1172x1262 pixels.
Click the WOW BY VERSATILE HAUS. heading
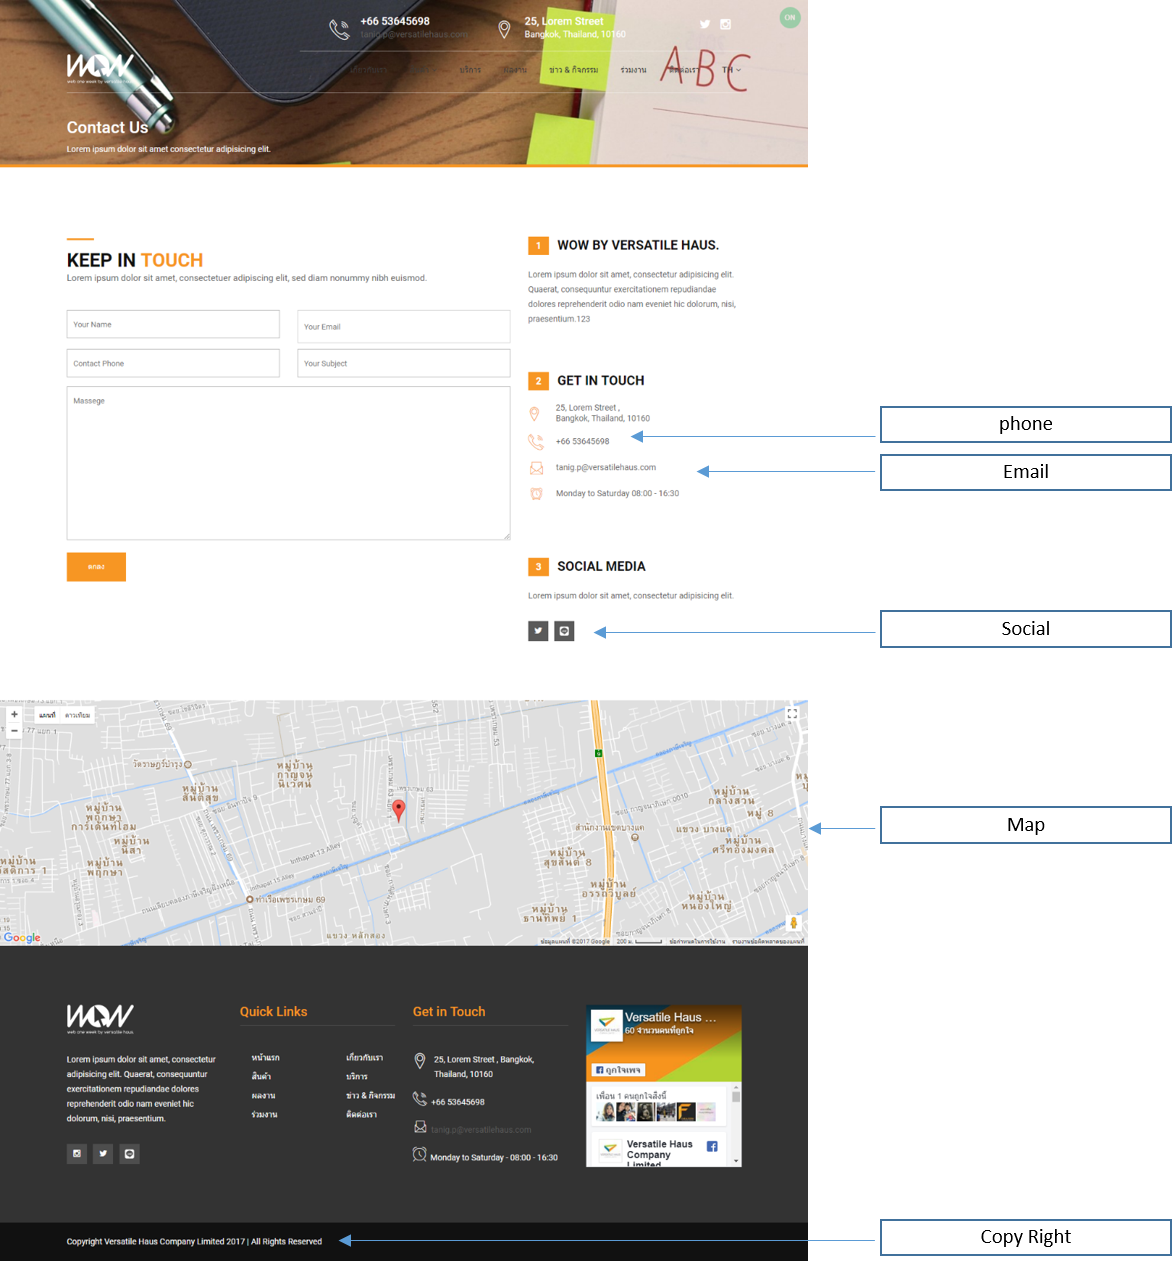coord(638,245)
